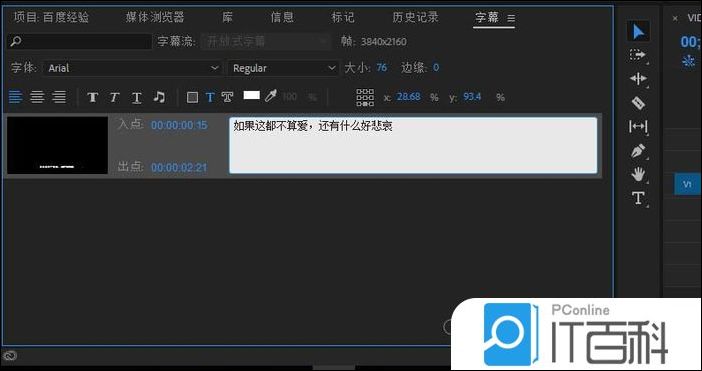
Task: Click the 边缘 edge value 0
Action: click(436, 68)
